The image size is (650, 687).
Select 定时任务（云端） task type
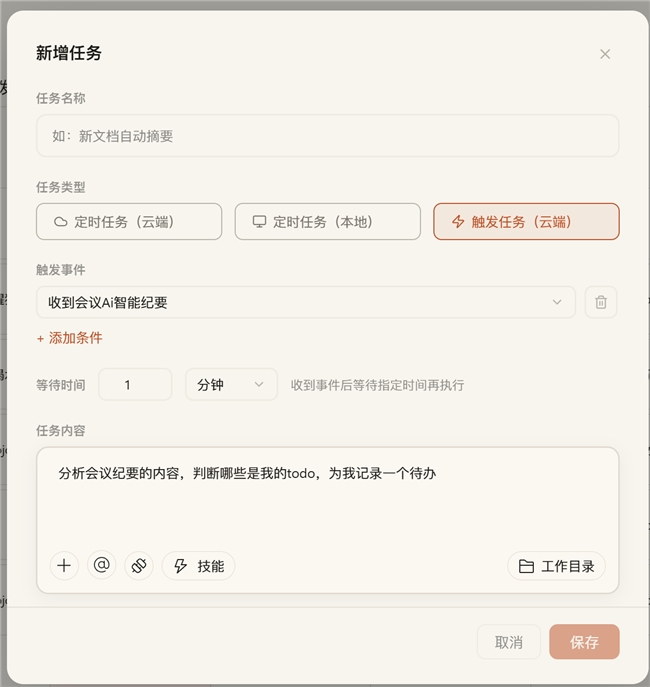coord(129,222)
